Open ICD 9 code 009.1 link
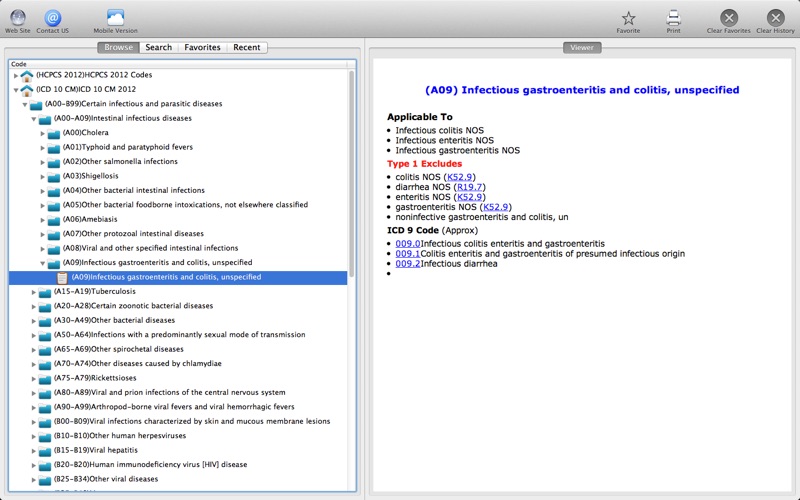The image size is (800, 500). 408,254
